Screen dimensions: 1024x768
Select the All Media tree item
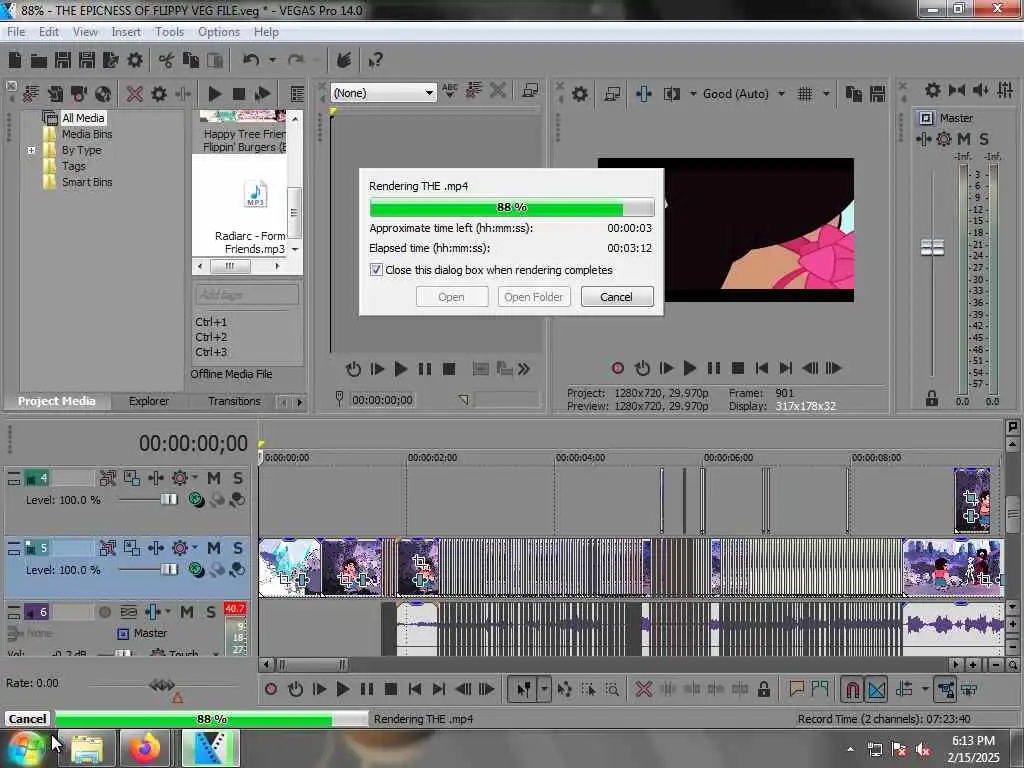click(x=83, y=118)
